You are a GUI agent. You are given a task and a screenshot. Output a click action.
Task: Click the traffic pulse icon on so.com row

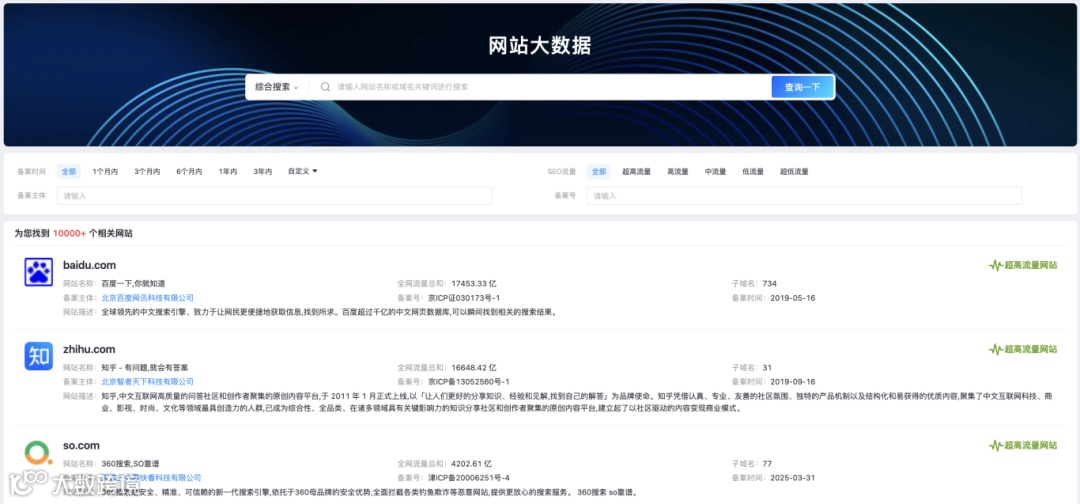tap(995, 445)
